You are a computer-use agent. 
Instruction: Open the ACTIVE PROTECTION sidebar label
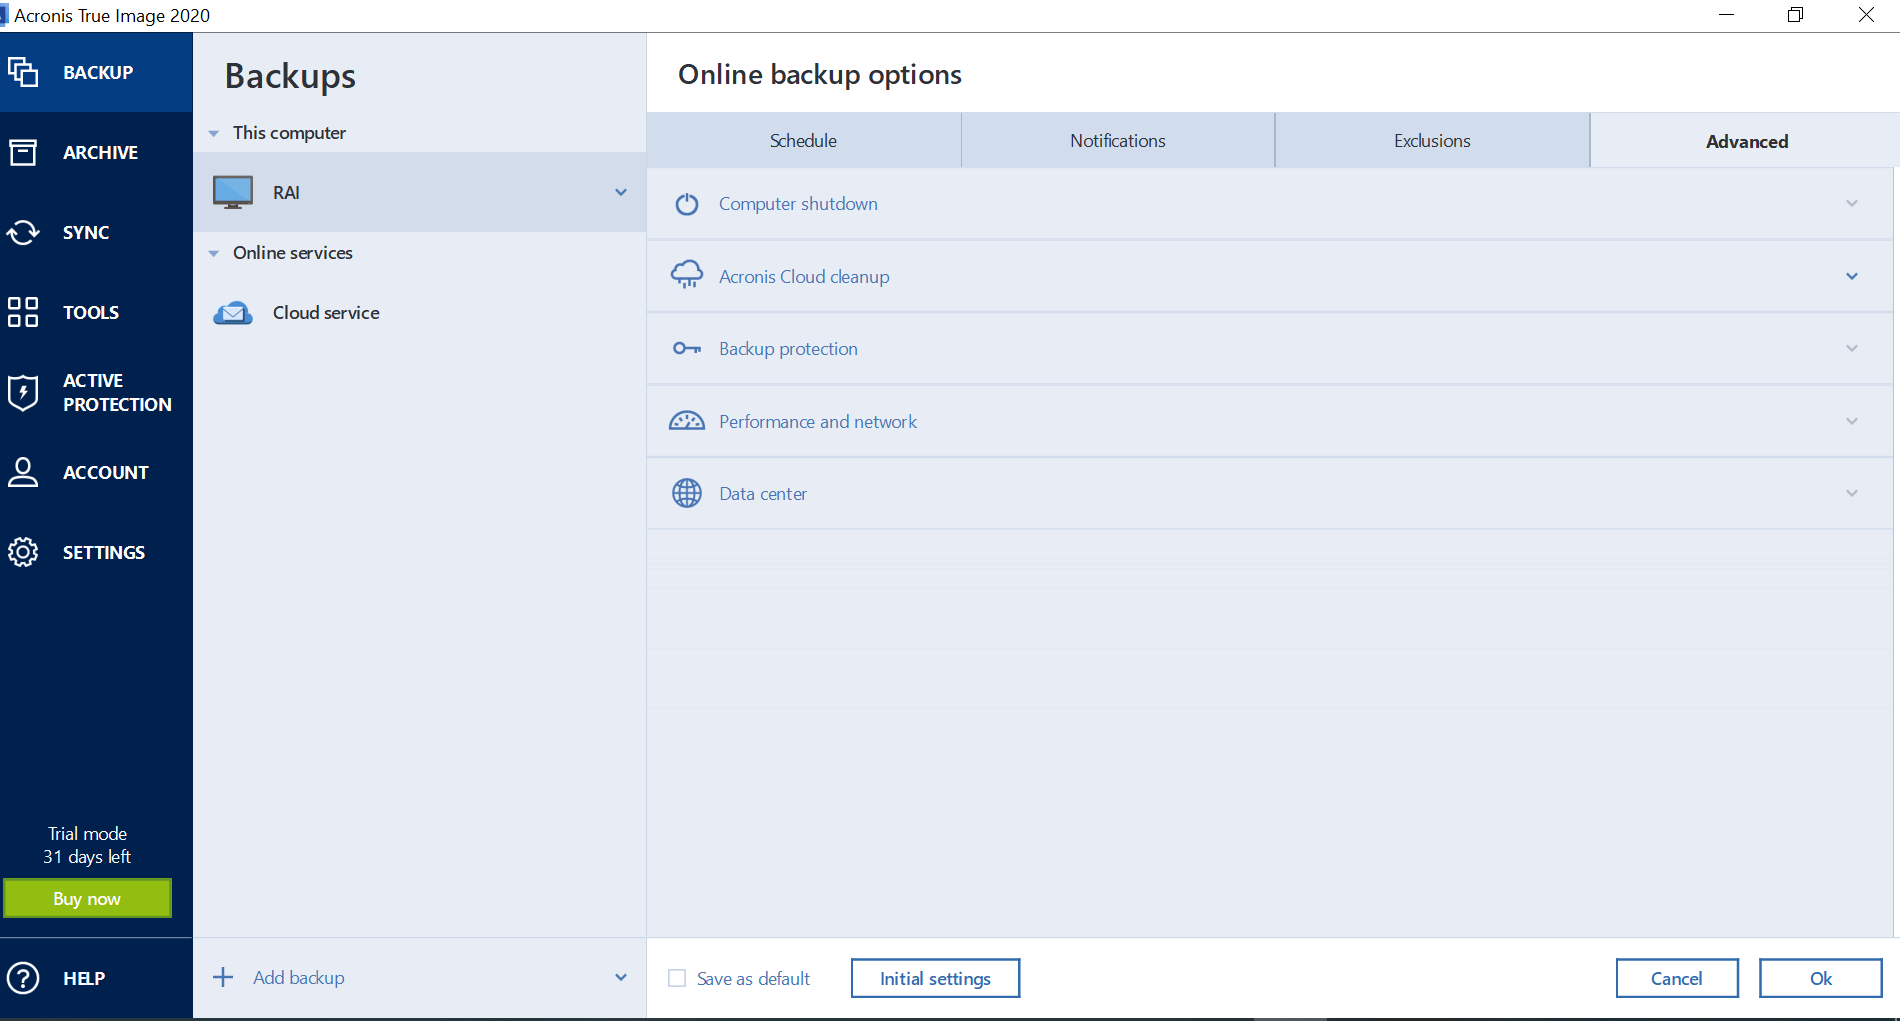(117, 392)
